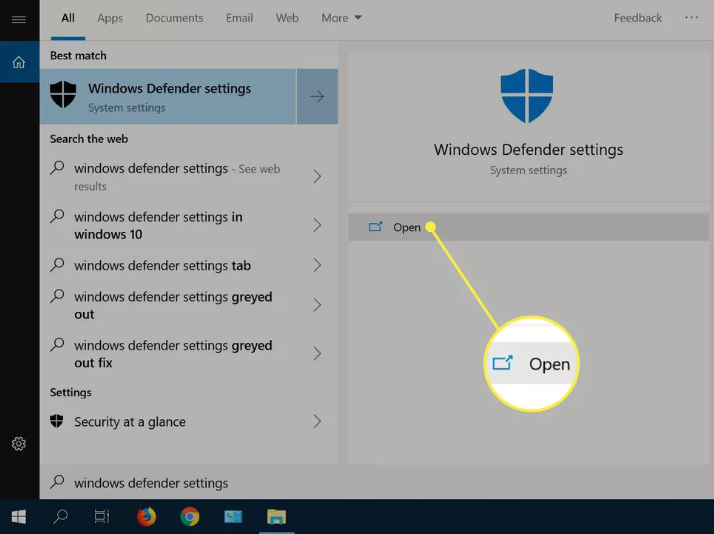
Task: Expand the More dropdown
Action: tap(341, 18)
